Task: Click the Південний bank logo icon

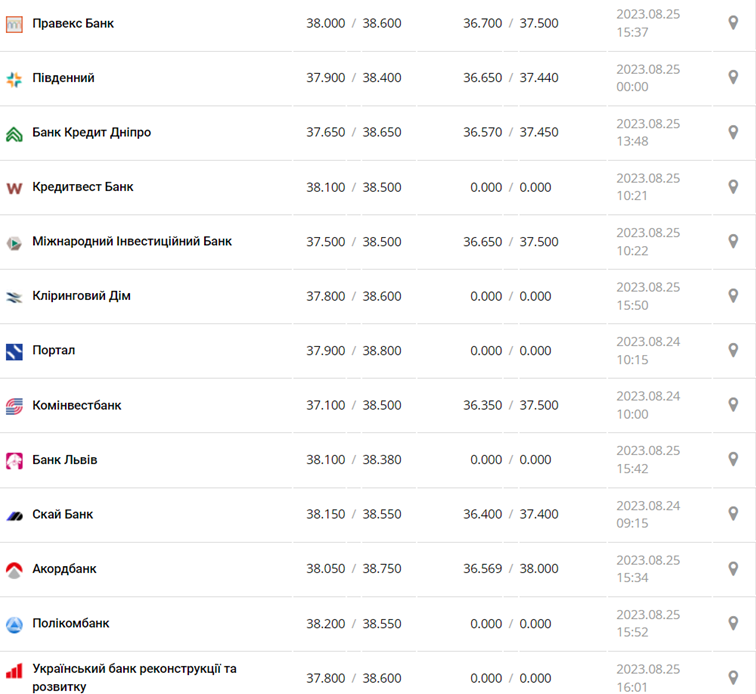Action: click(x=14, y=79)
